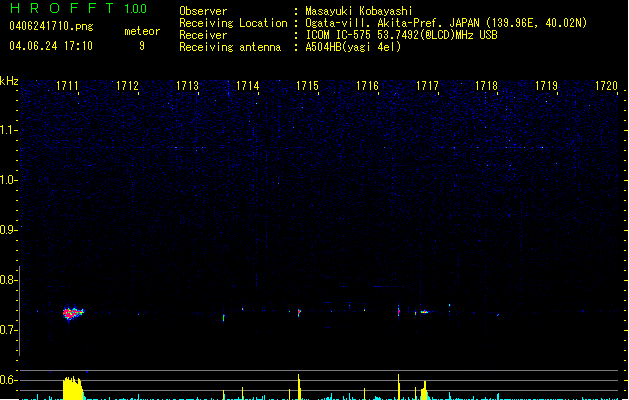Click time marker 1720
Viewport: 629px width, 400px height.
point(607,86)
